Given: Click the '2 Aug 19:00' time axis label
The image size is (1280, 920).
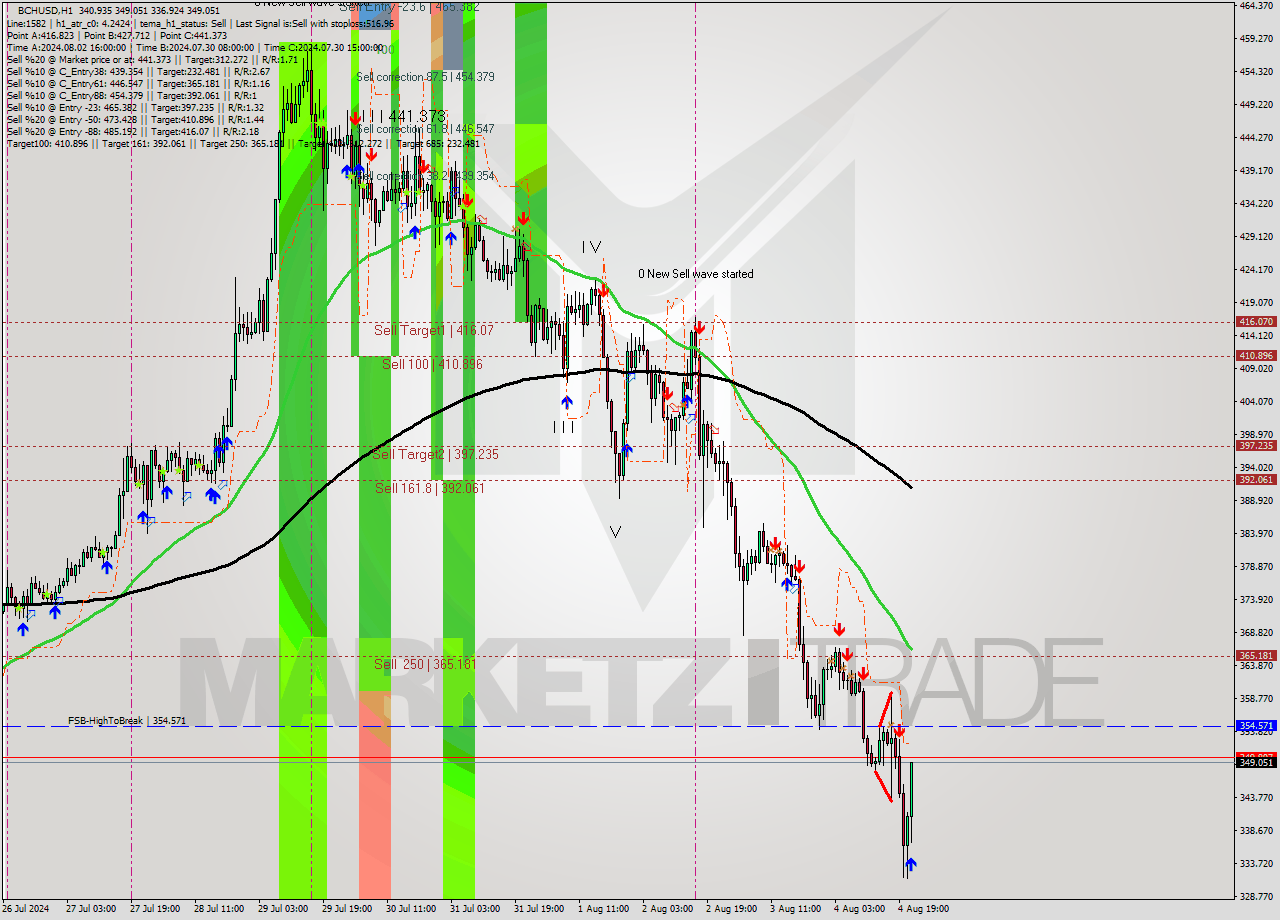Looking at the screenshot, I should [731, 909].
